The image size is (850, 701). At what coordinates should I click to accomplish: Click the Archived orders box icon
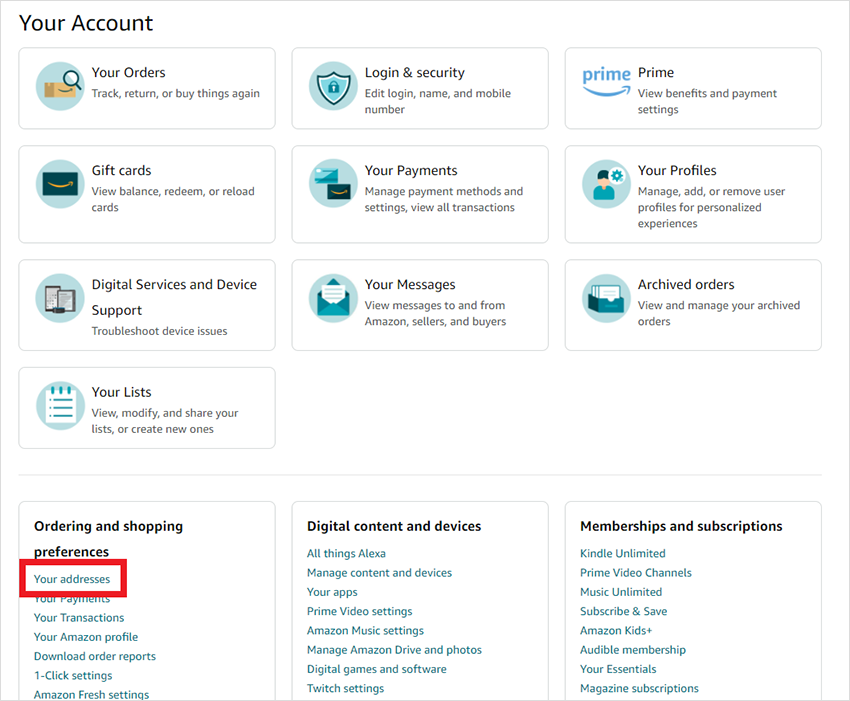(606, 298)
